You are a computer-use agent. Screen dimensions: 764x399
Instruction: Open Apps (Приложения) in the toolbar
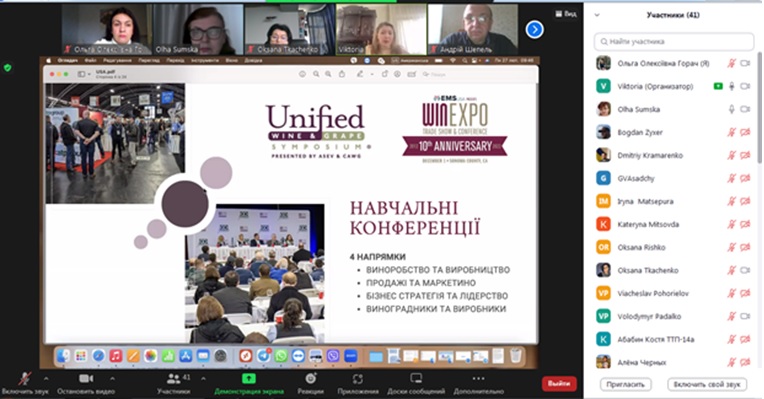(x=358, y=379)
